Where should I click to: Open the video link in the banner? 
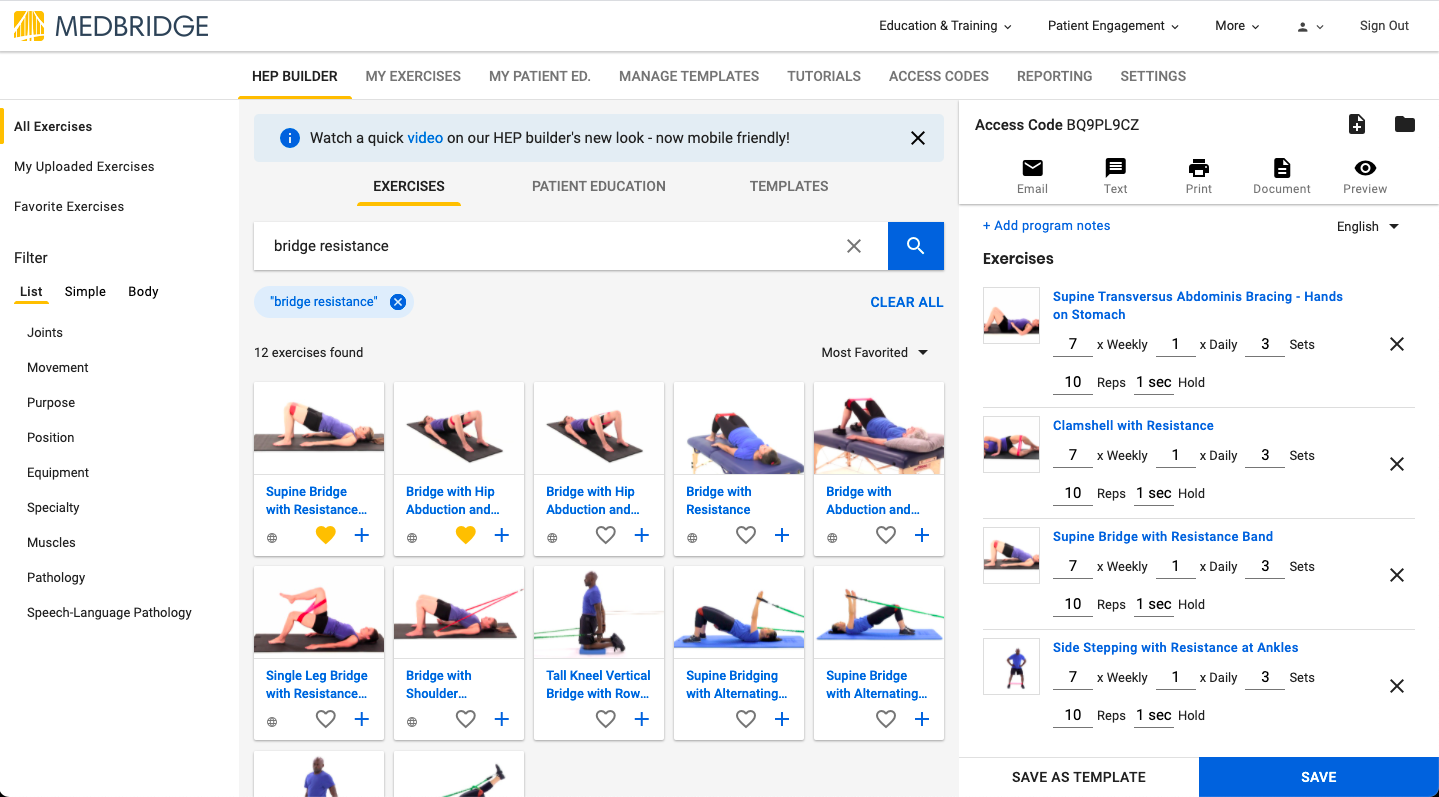(x=425, y=138)
